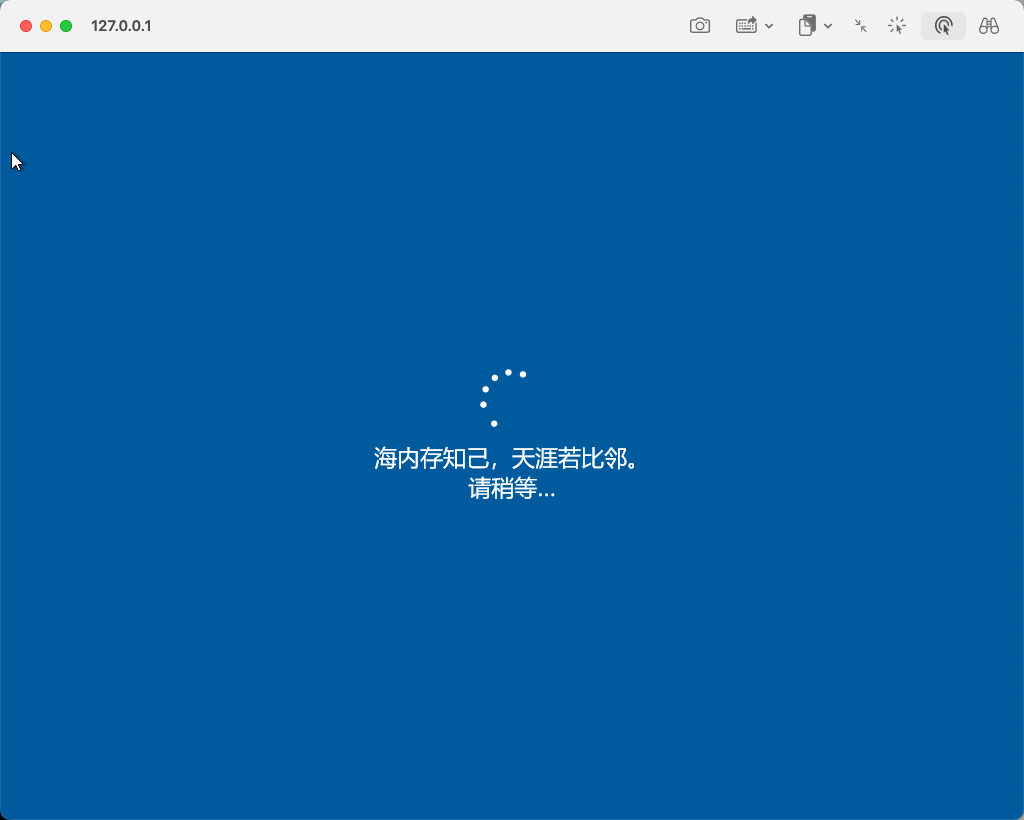Click the 127.0.0.1 window title
The height and width of the screenshot is (820, 1024).
[121, 26]
